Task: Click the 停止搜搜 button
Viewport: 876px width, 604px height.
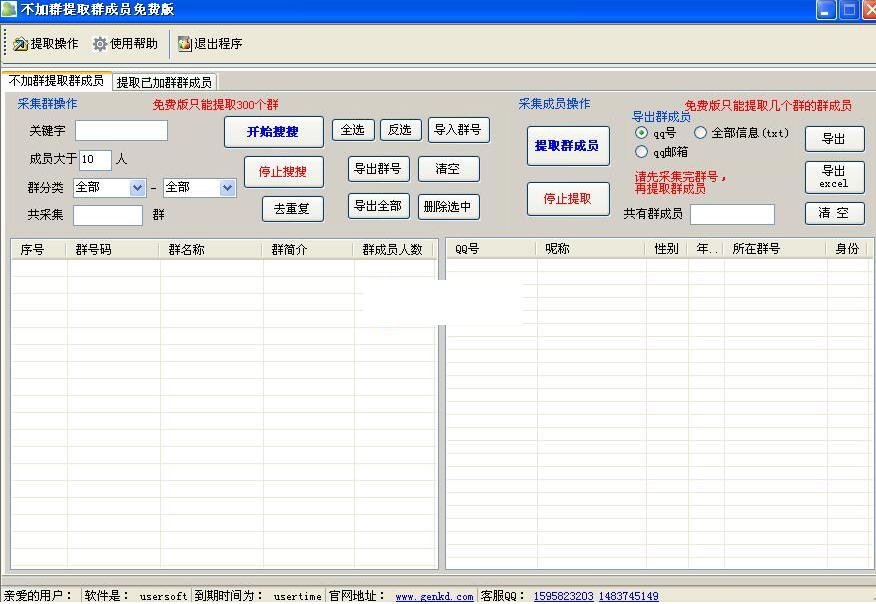Action: 283,171
